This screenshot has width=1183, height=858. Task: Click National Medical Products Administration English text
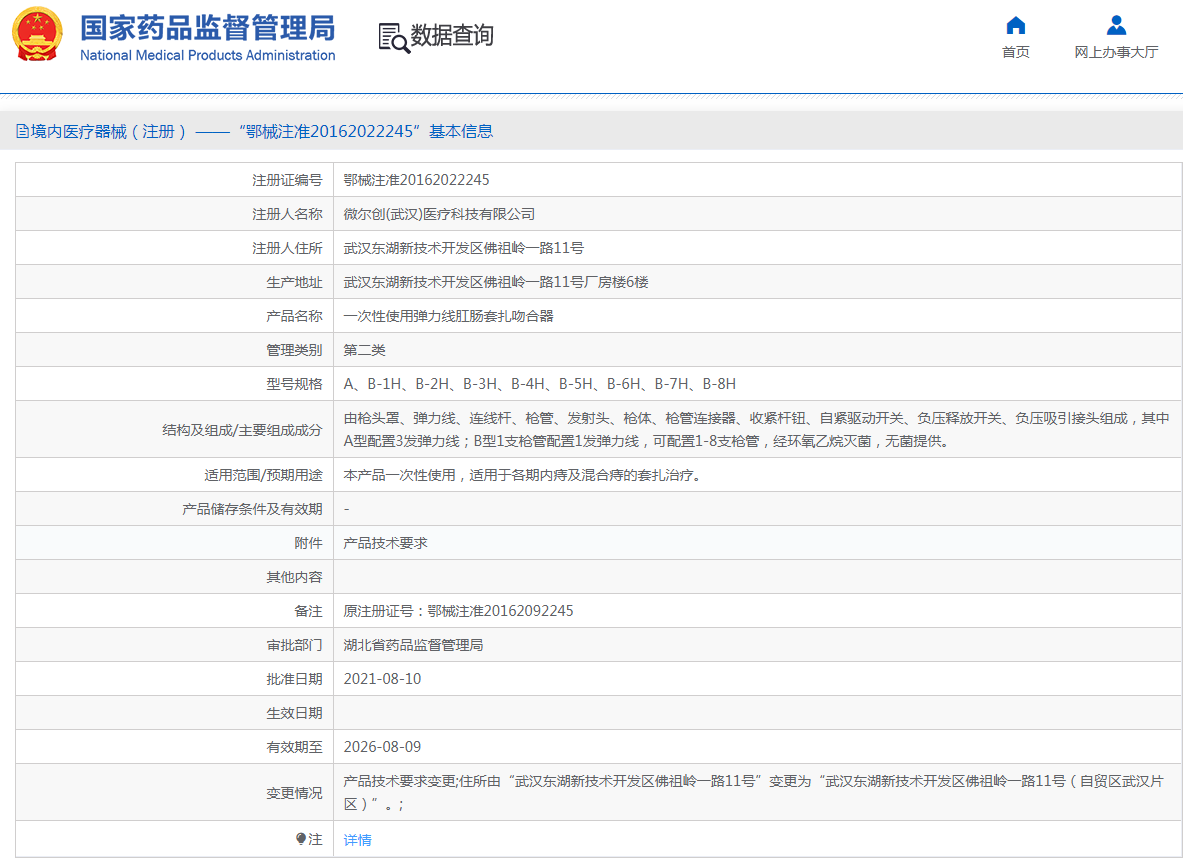[207, 56]
